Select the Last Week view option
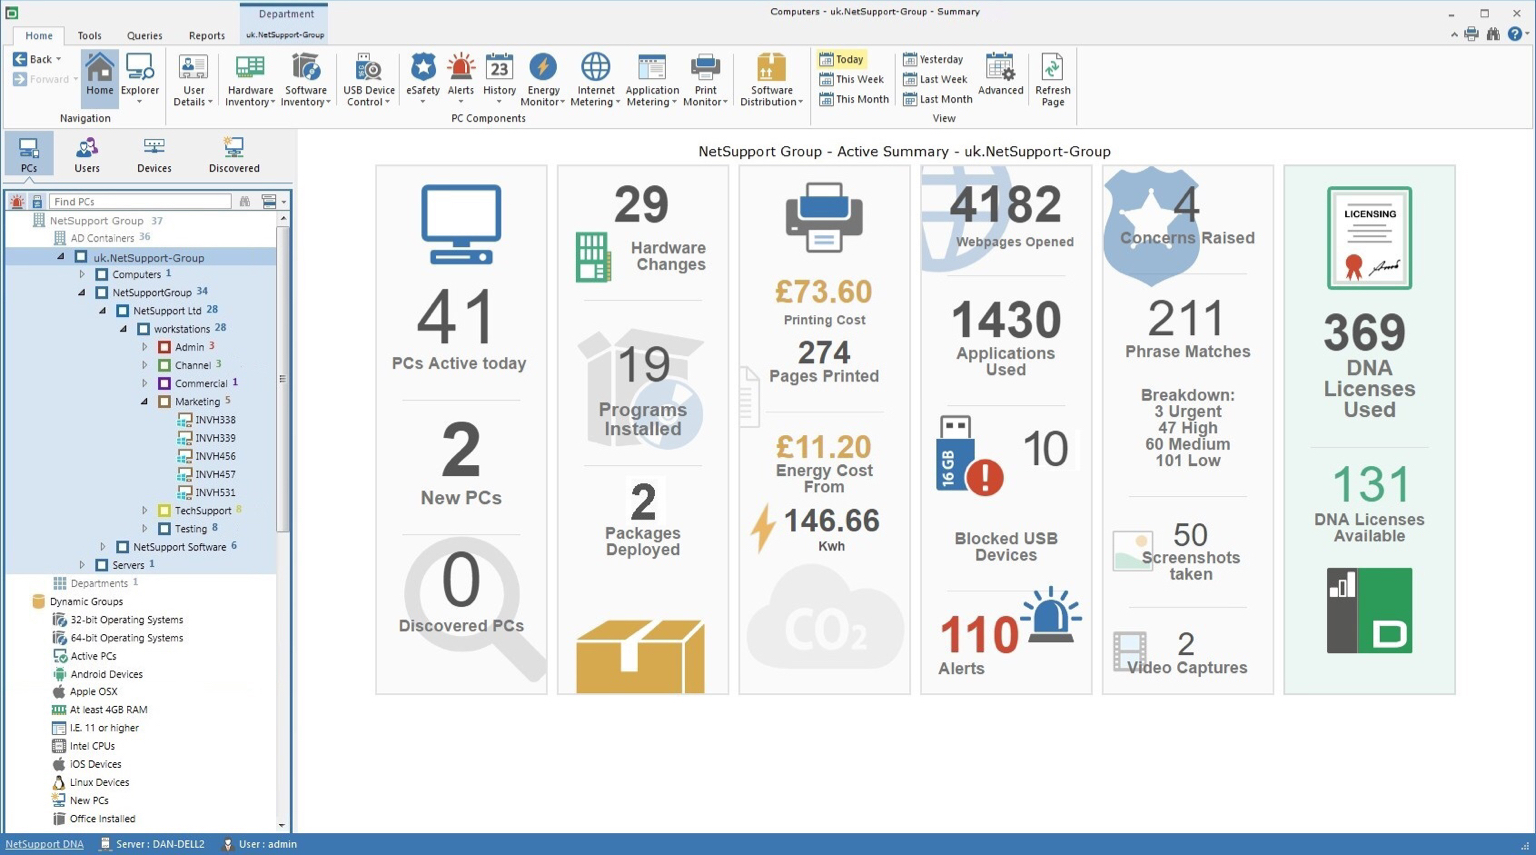Image resolution: width=1536 pixels, height=855 pixels. [x=935, y=79]
